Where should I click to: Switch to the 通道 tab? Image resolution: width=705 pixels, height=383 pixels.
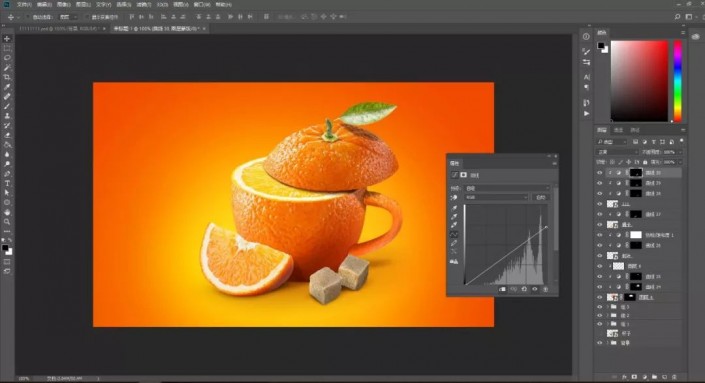619,130
